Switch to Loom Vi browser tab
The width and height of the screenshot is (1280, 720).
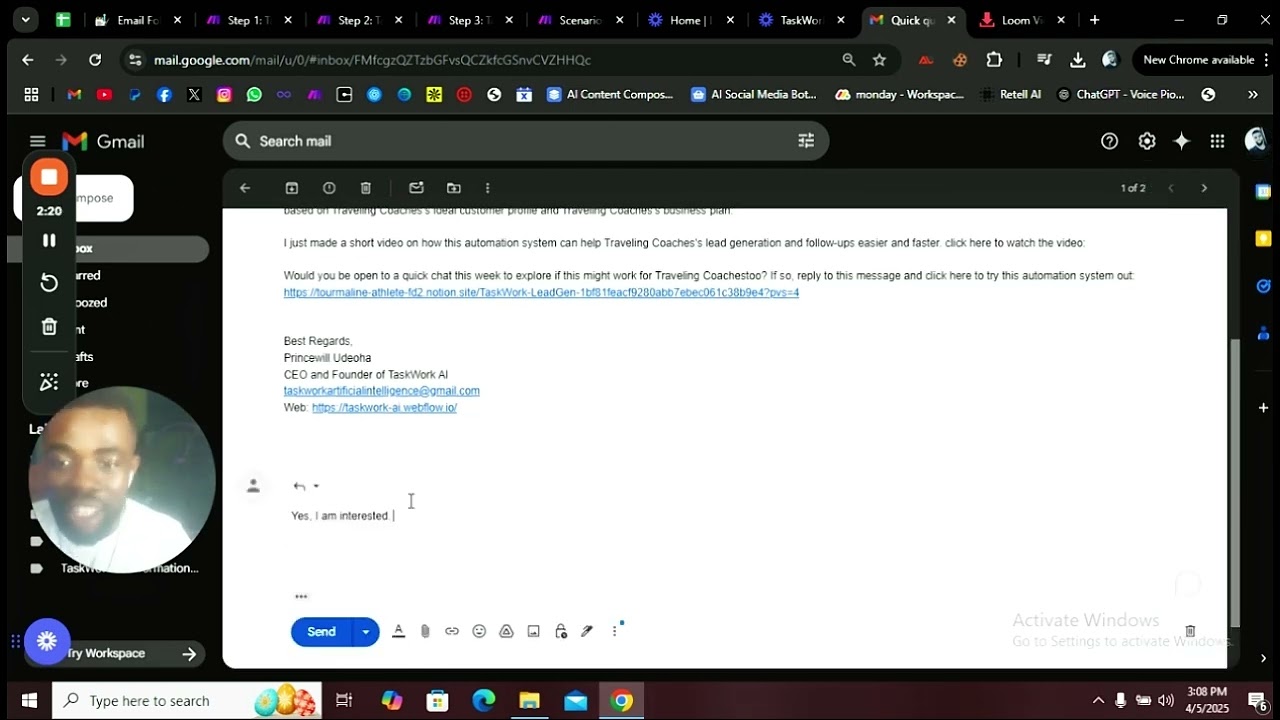tap(1023, 20)
